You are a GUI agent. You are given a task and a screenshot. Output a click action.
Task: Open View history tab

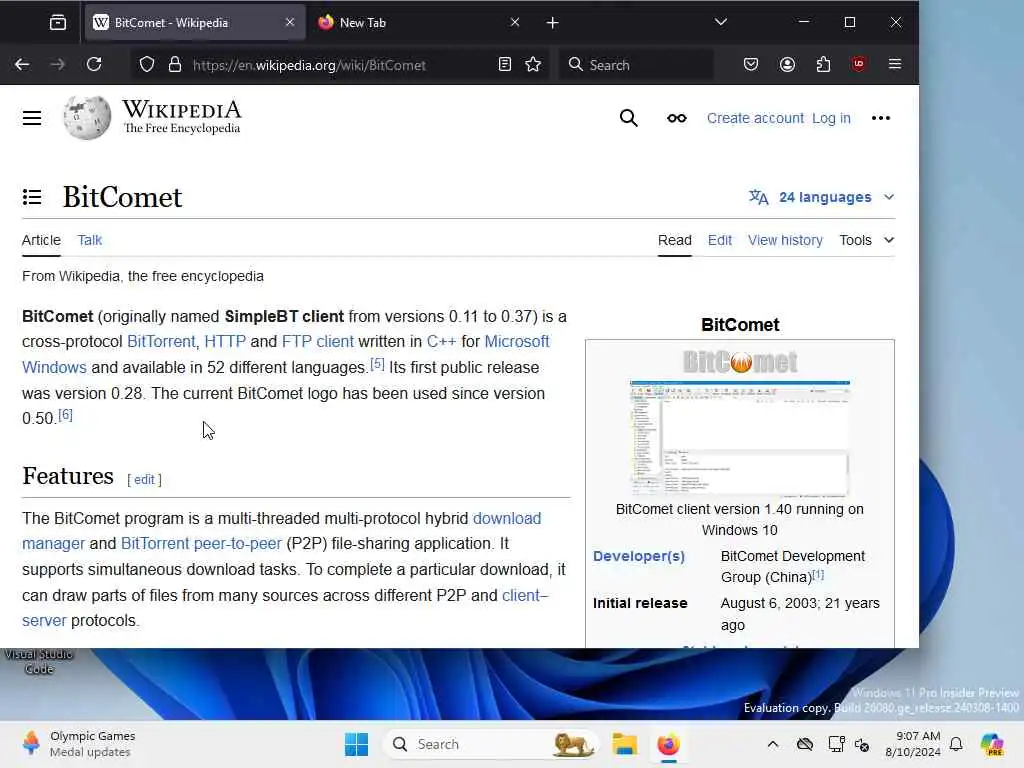[785, 240]
